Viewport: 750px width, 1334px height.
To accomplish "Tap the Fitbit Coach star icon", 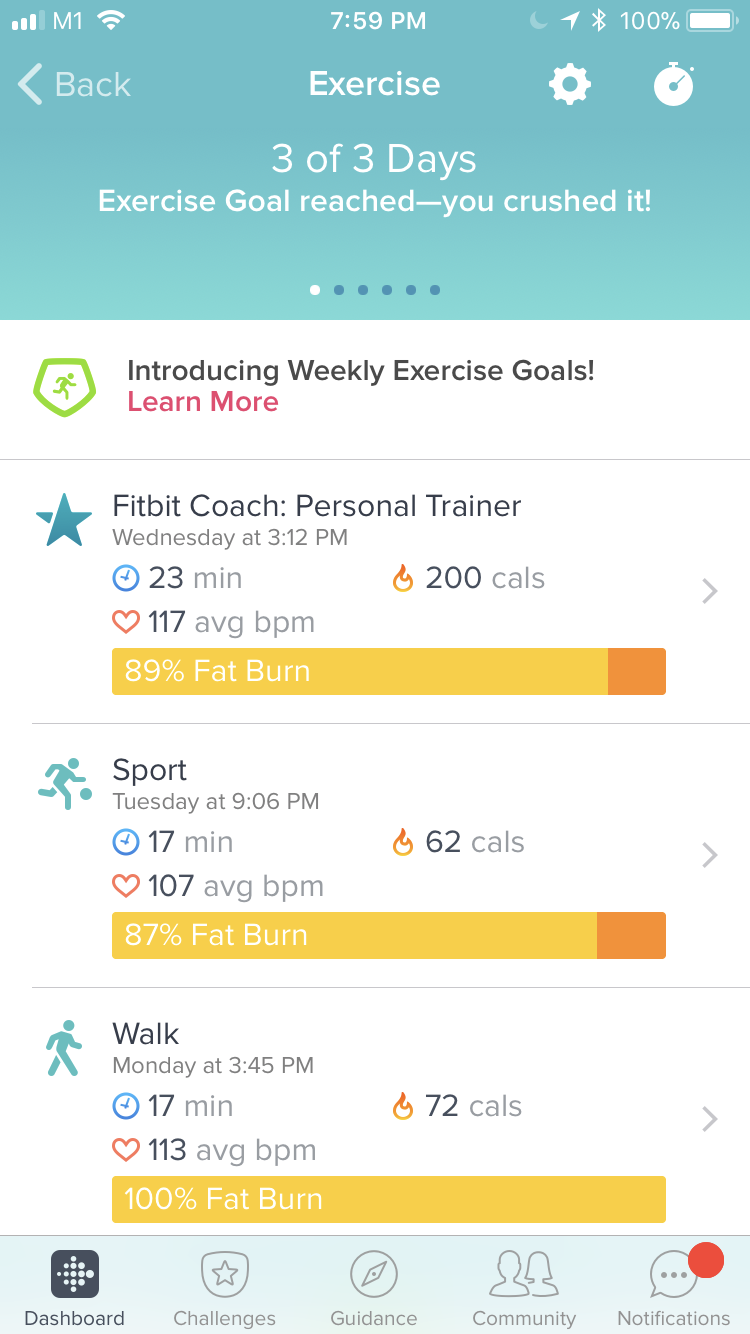I will point(64,520).
